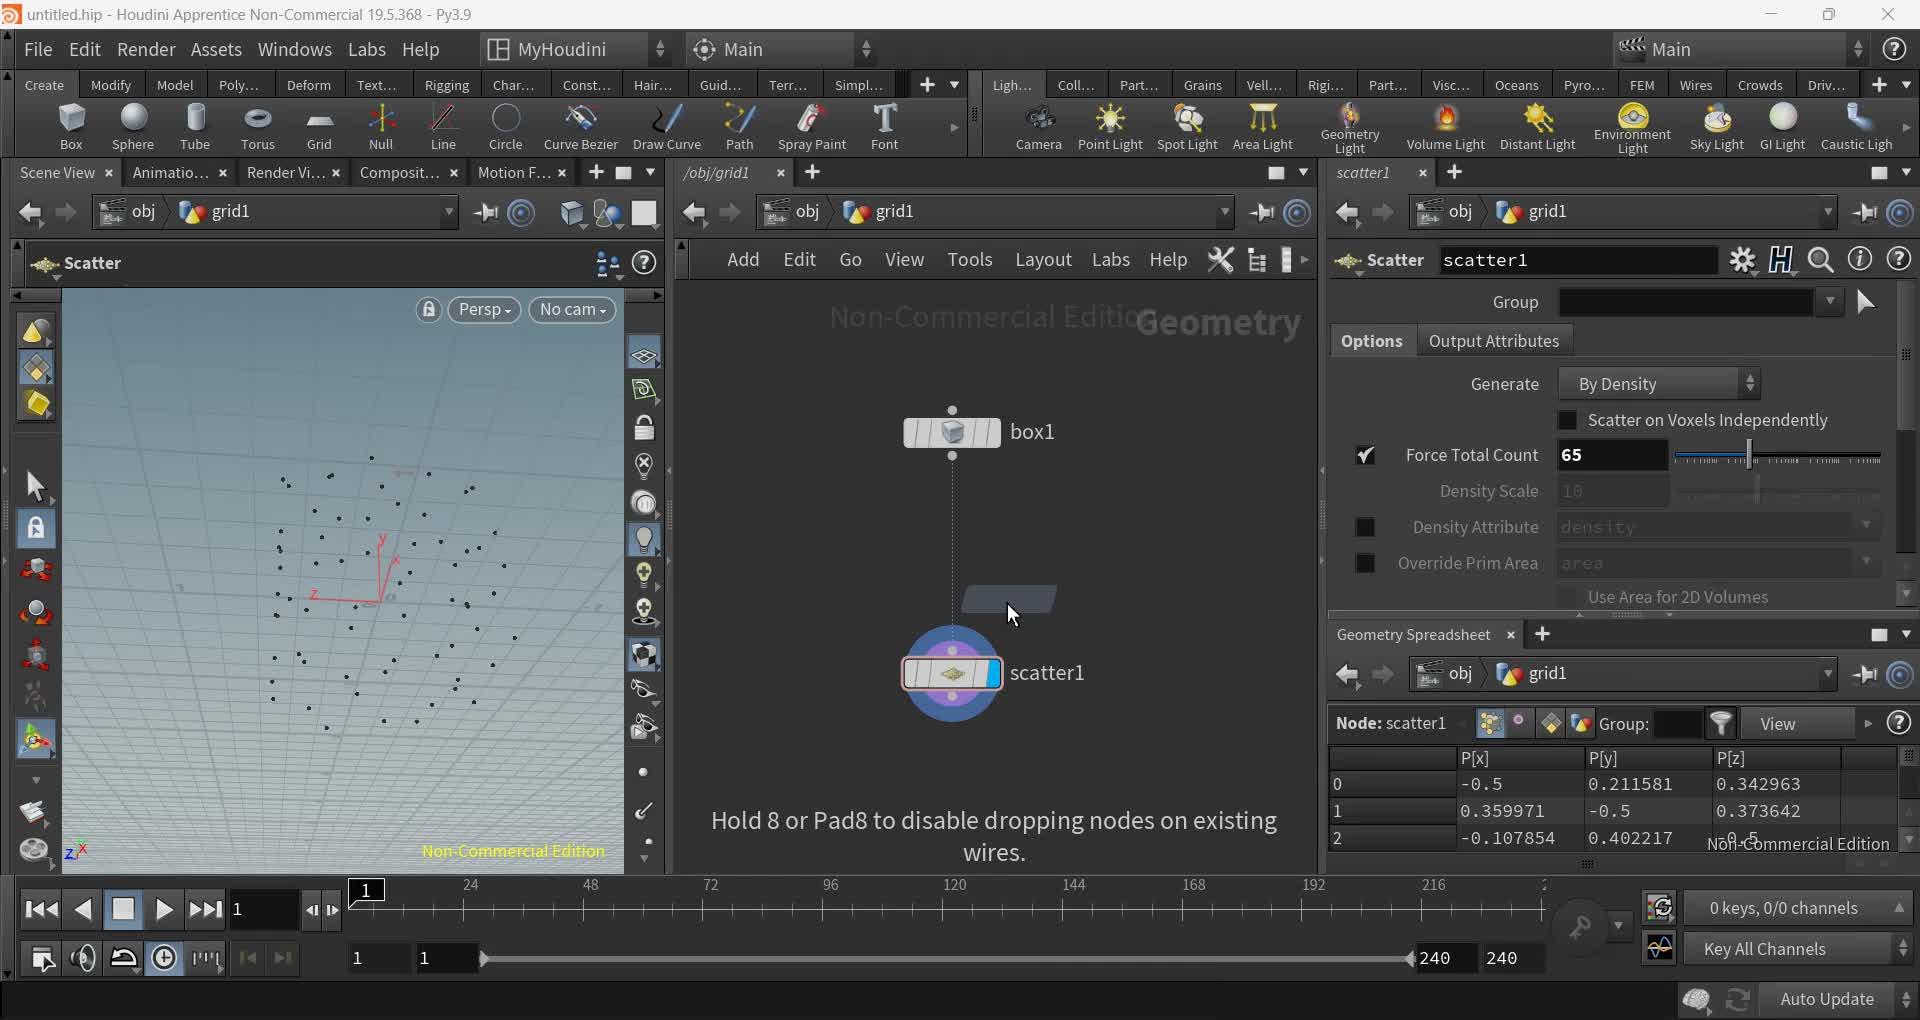The image size is (1920, 1020).
Task: Switch to the Output Attributes tab
Action: 1494,340
